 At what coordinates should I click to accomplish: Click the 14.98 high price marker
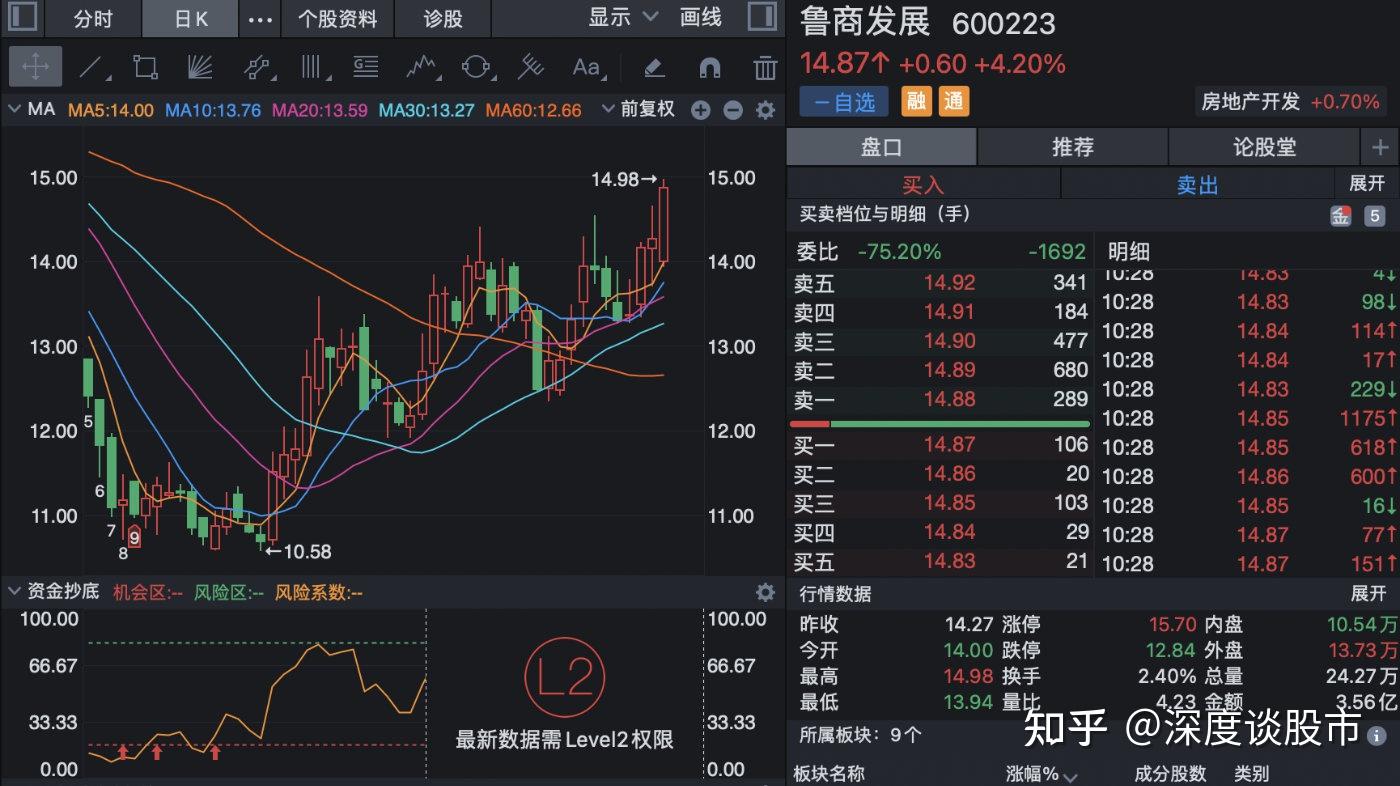(x=624, y=180)
